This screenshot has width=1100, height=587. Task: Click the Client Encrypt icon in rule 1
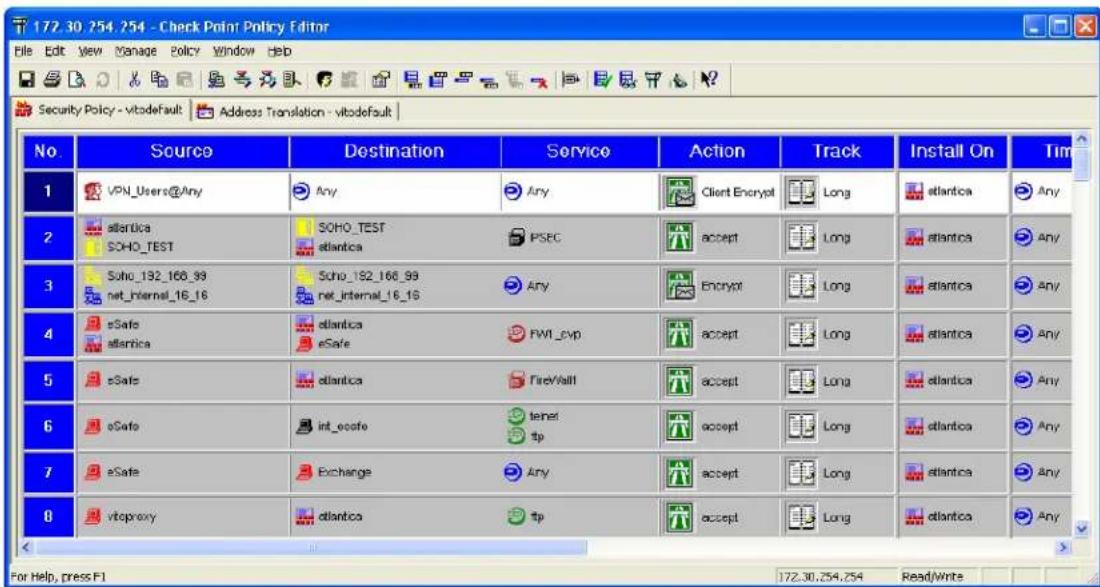coord(680,192)
